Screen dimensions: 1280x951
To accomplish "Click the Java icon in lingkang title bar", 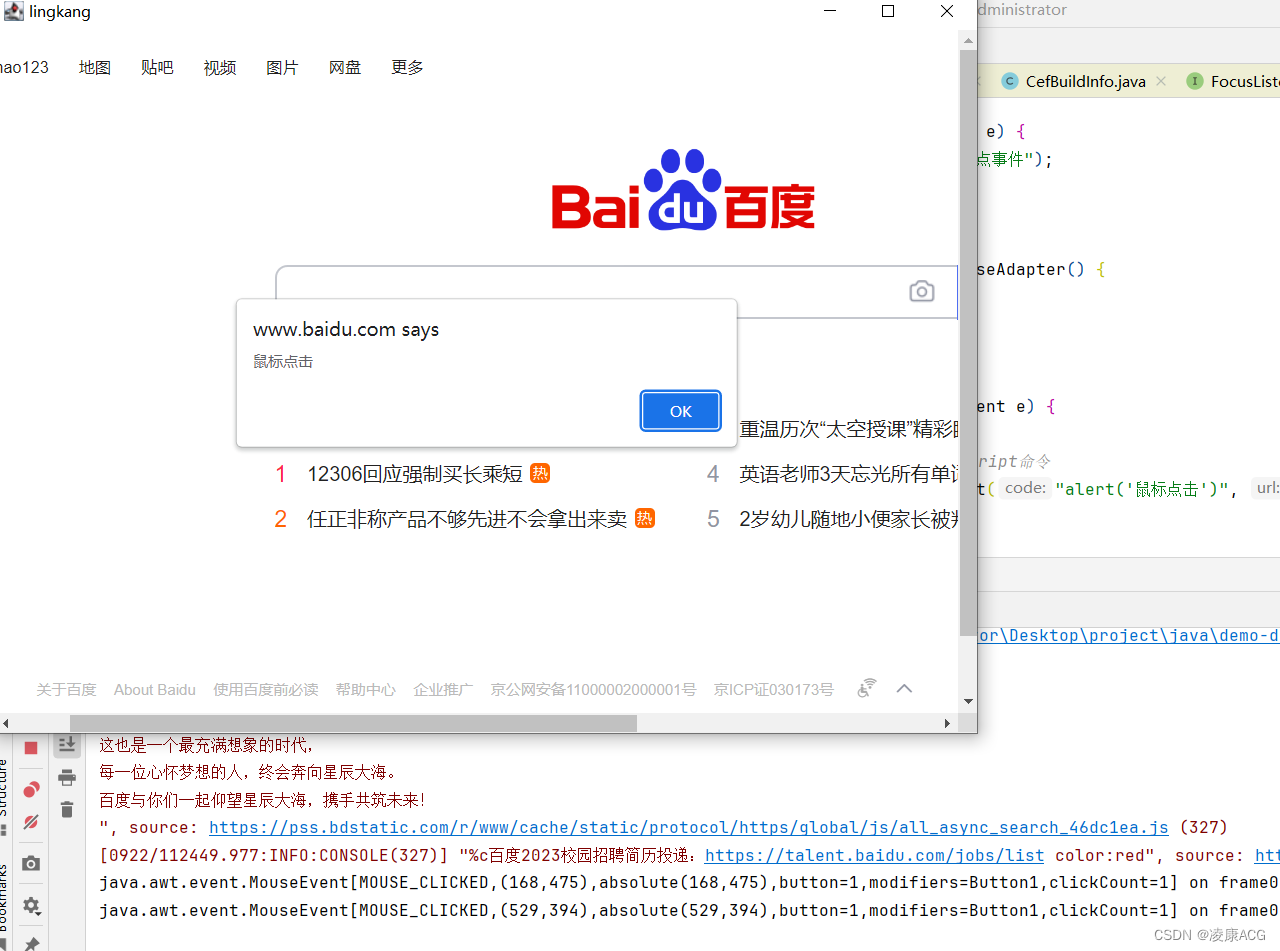I will [x=13, y=11].
